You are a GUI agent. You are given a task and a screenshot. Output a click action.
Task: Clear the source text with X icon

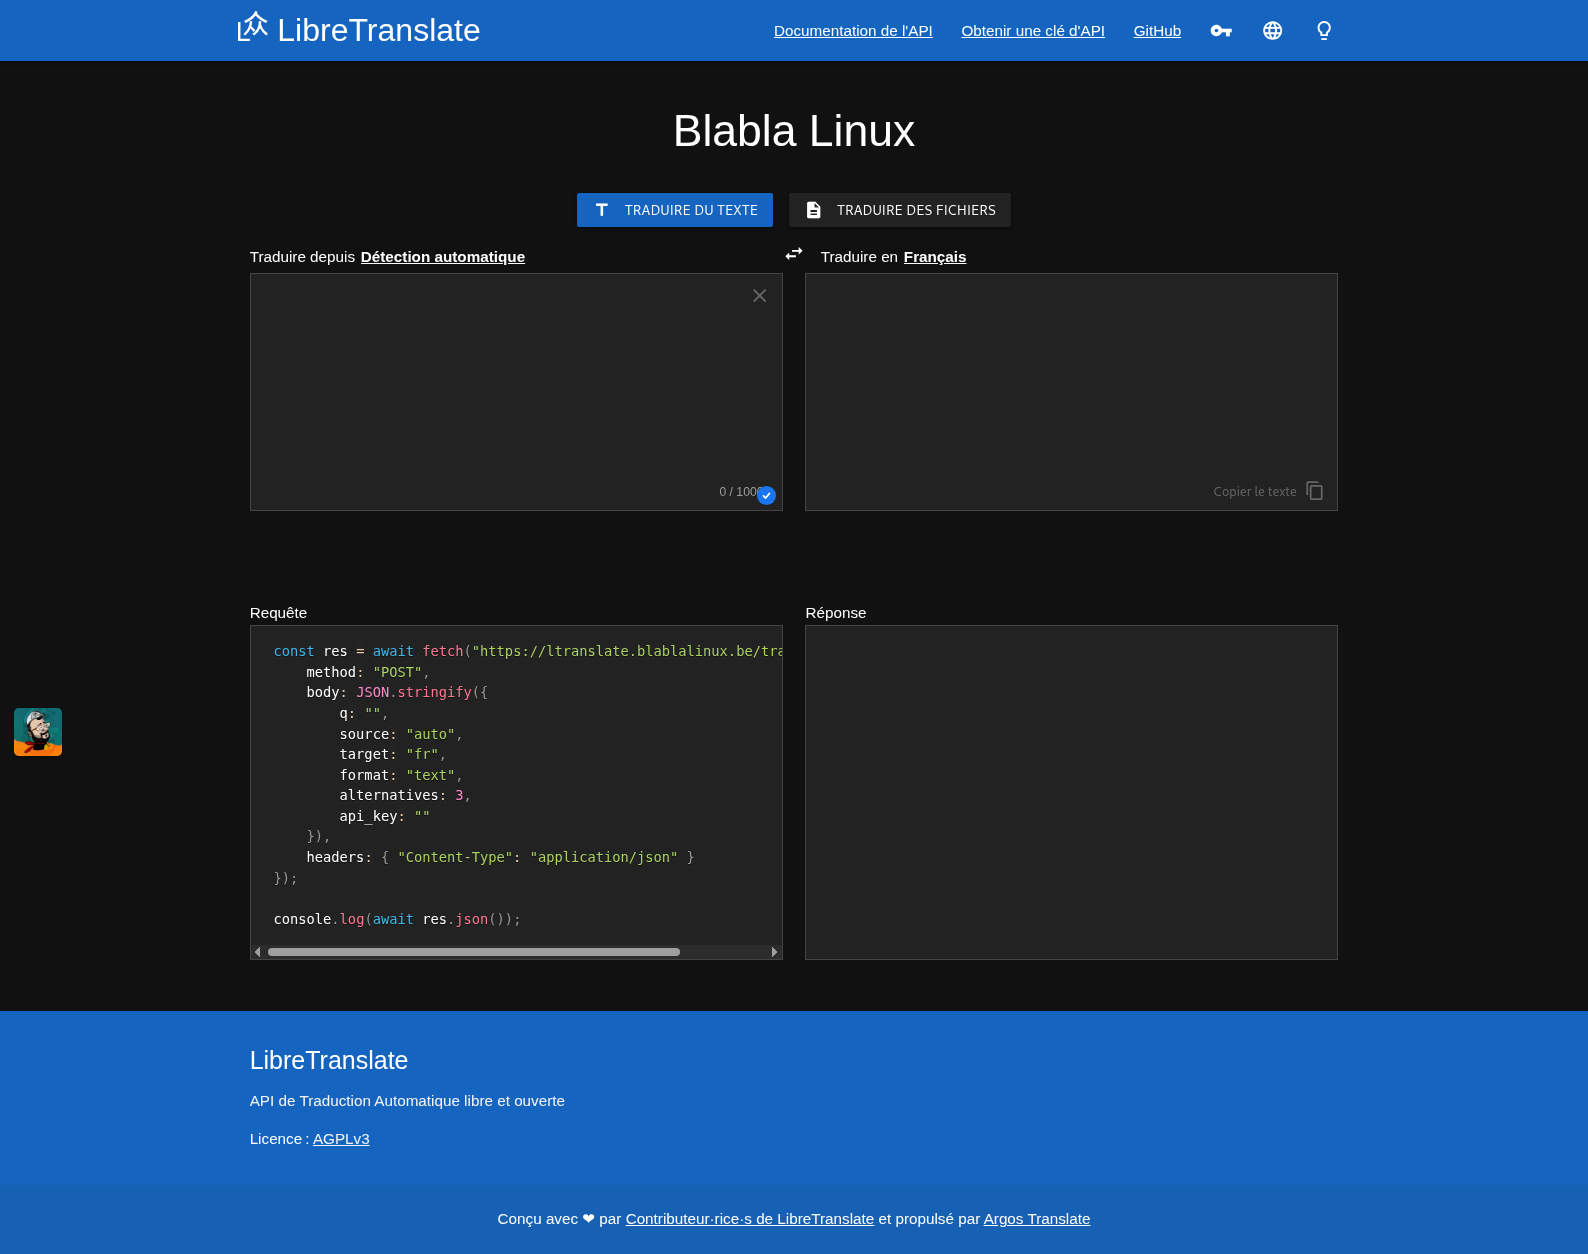[760, 296]
